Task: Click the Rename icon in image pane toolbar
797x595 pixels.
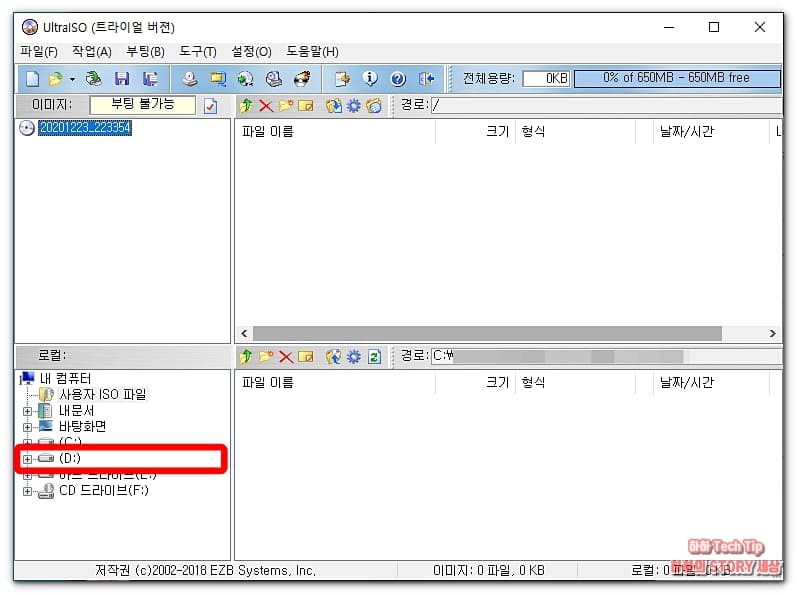Action: pos(305,106)
